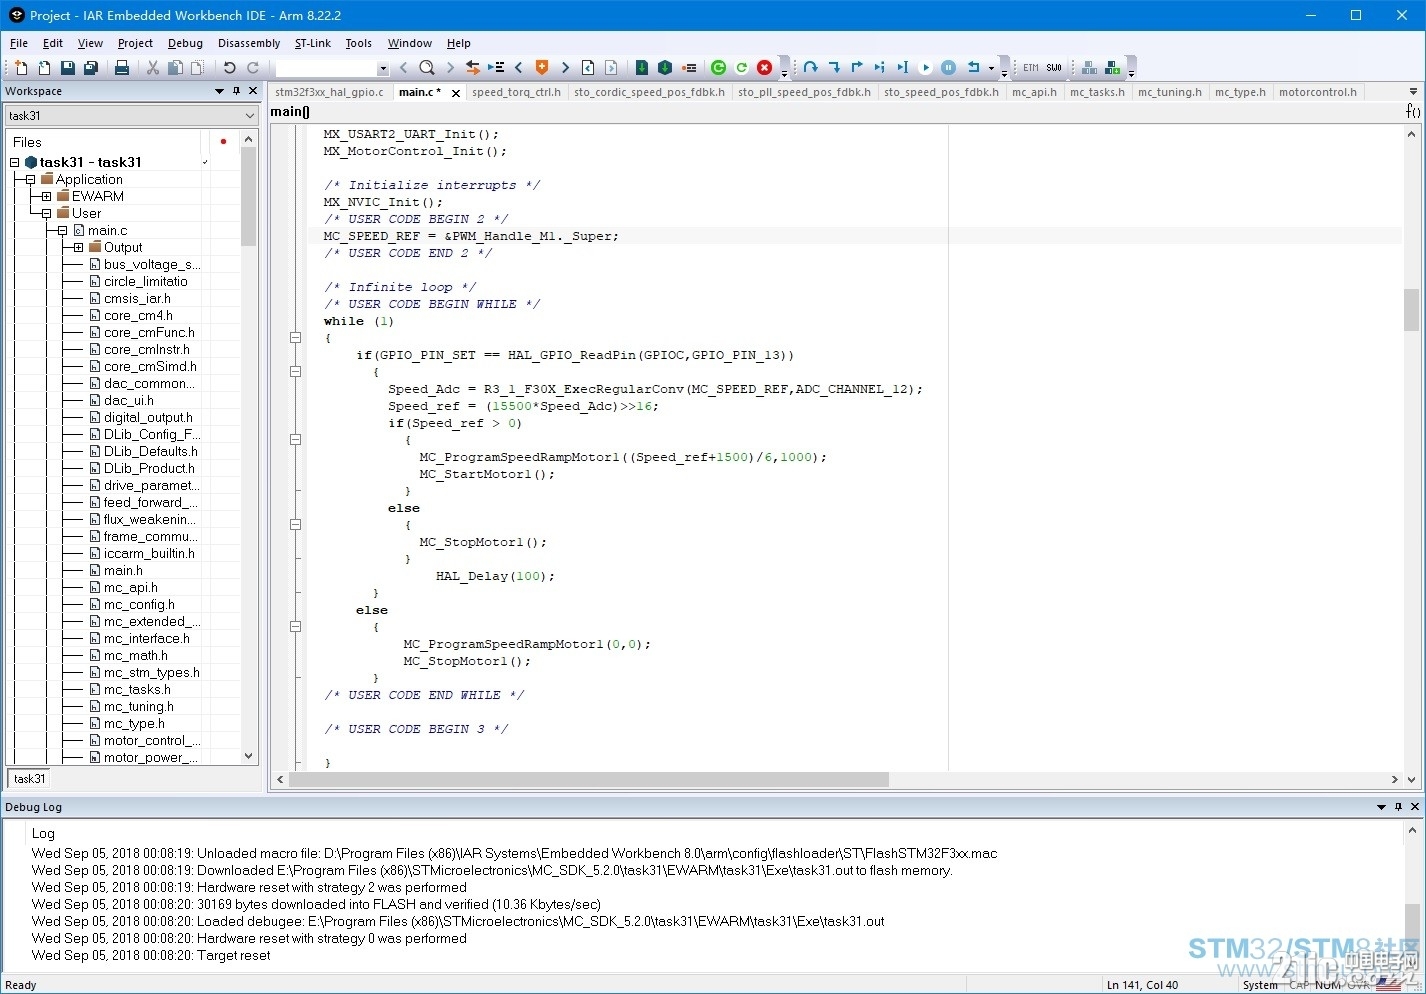
Task: Click the task31 tab below the workspace
Action: [x=30, y=778]
